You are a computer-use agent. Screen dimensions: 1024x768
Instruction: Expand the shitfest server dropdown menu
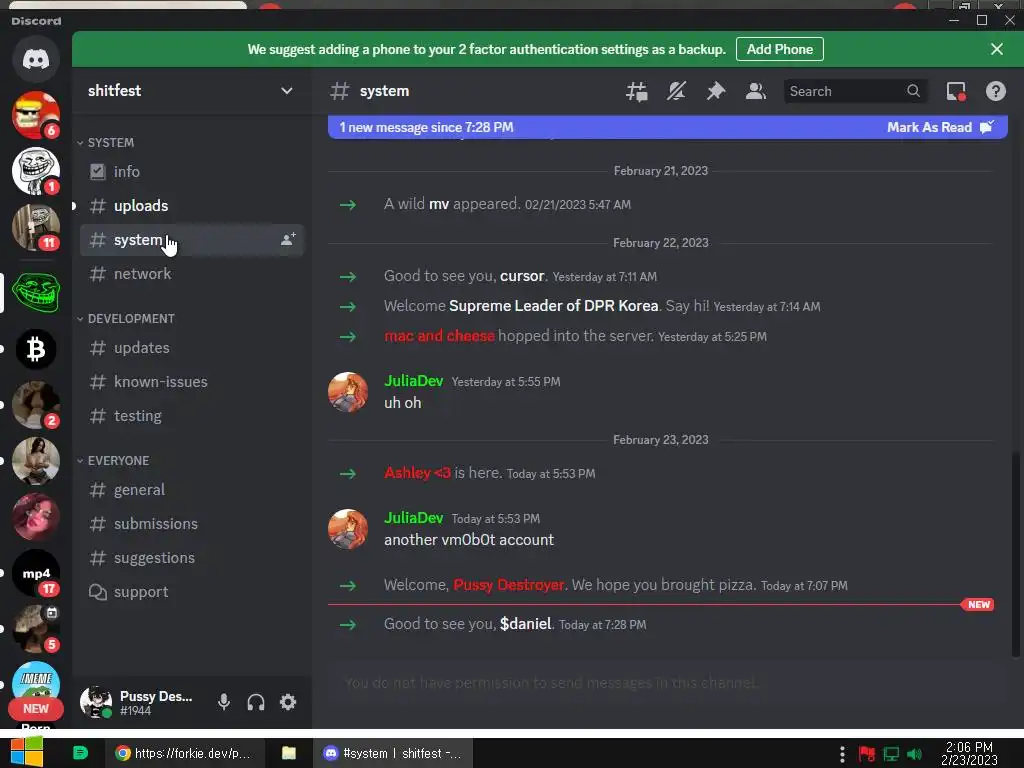286,91
